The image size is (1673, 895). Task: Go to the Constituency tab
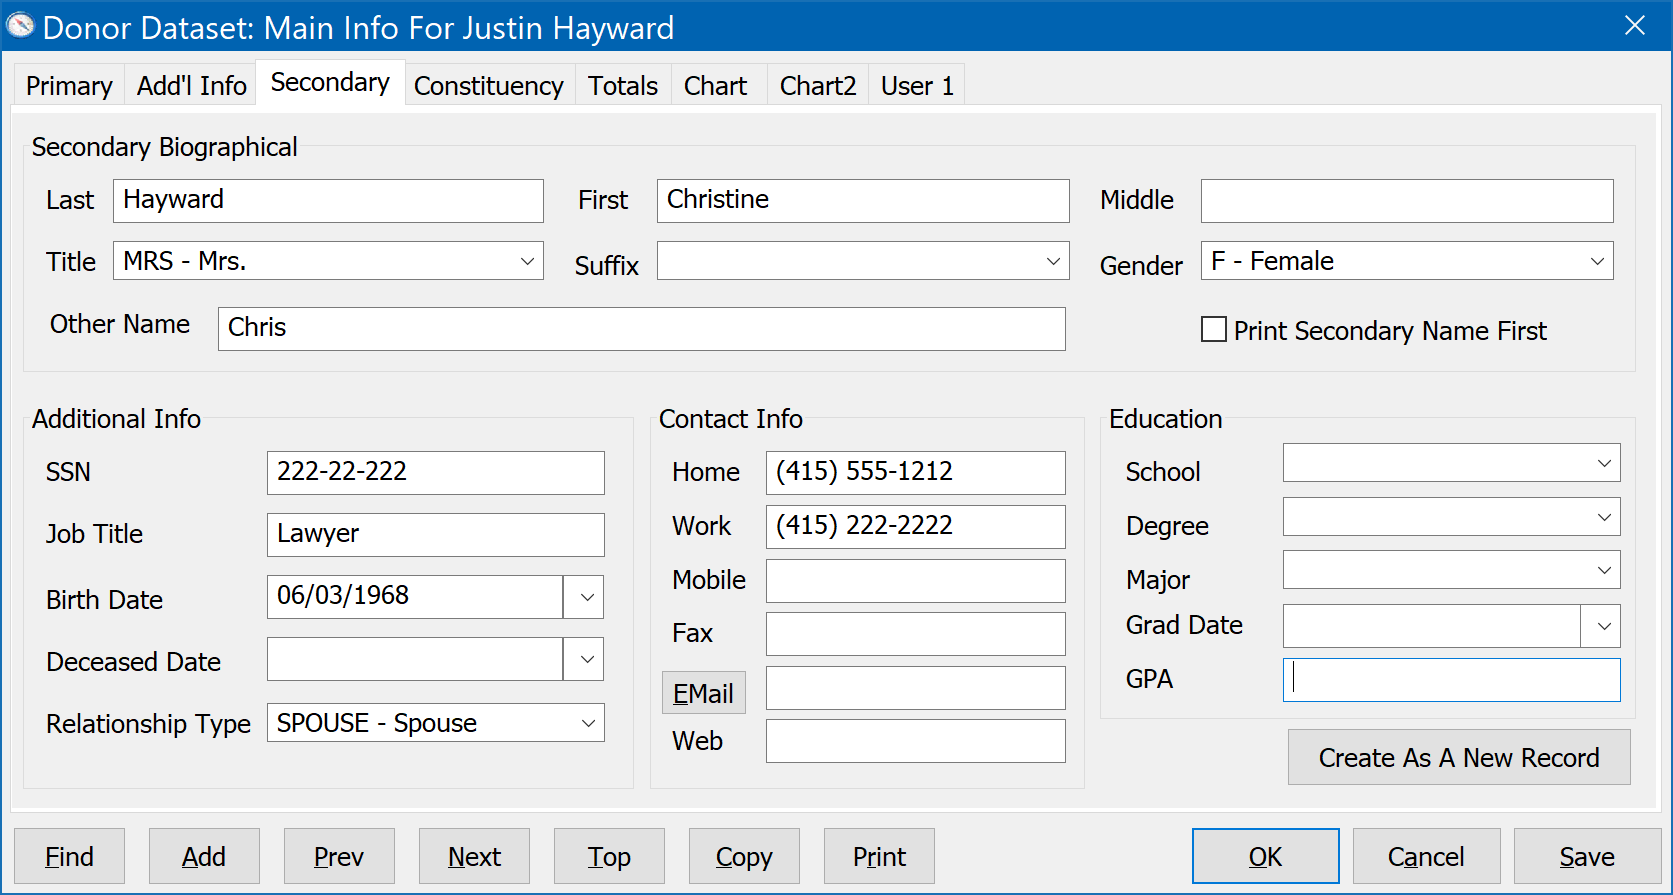pos(489,86)
